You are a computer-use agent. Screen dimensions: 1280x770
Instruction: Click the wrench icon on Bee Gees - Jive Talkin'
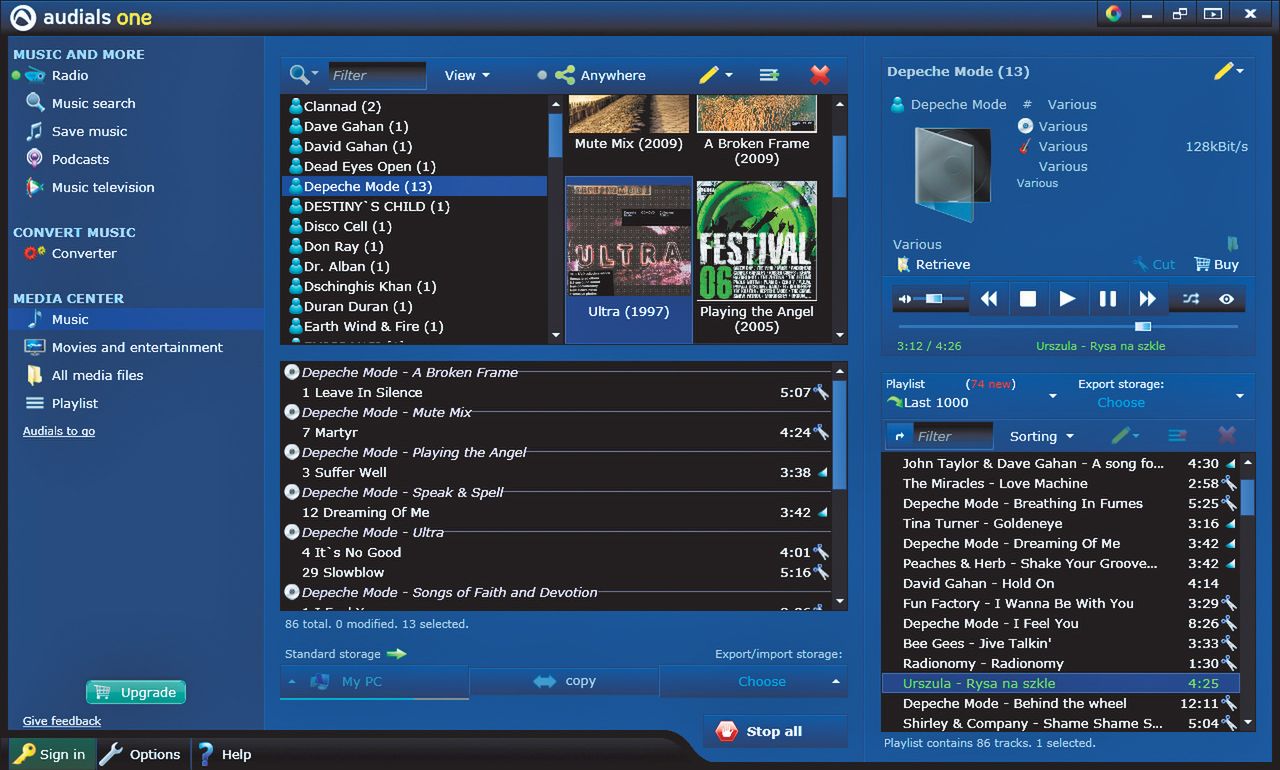tap(1229, 643)
